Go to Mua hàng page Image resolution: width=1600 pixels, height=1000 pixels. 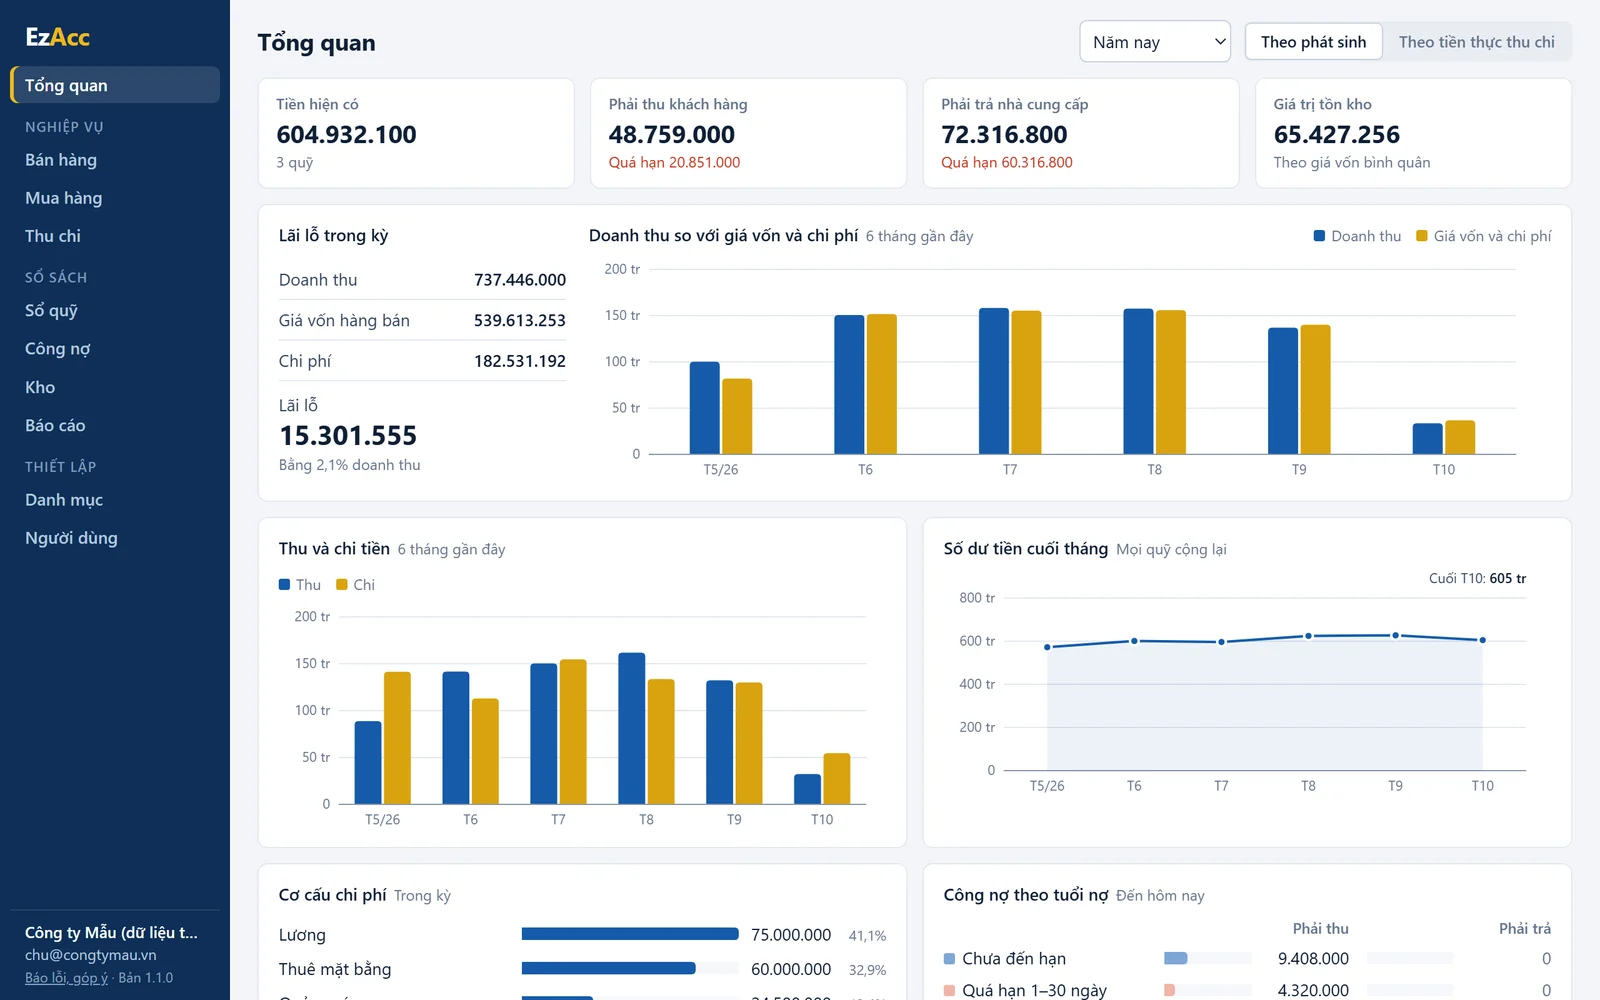point(115,198)
